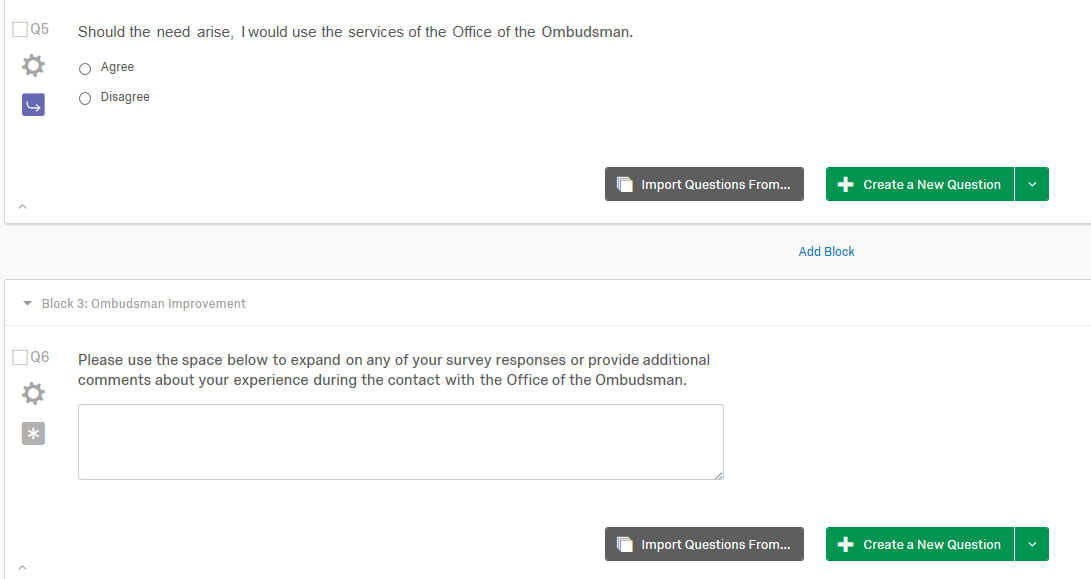The height and width of the screenshot is (579, 1091).
Task: Click the plus icon on the first Create a New Question button
Action: click(845, 184)
